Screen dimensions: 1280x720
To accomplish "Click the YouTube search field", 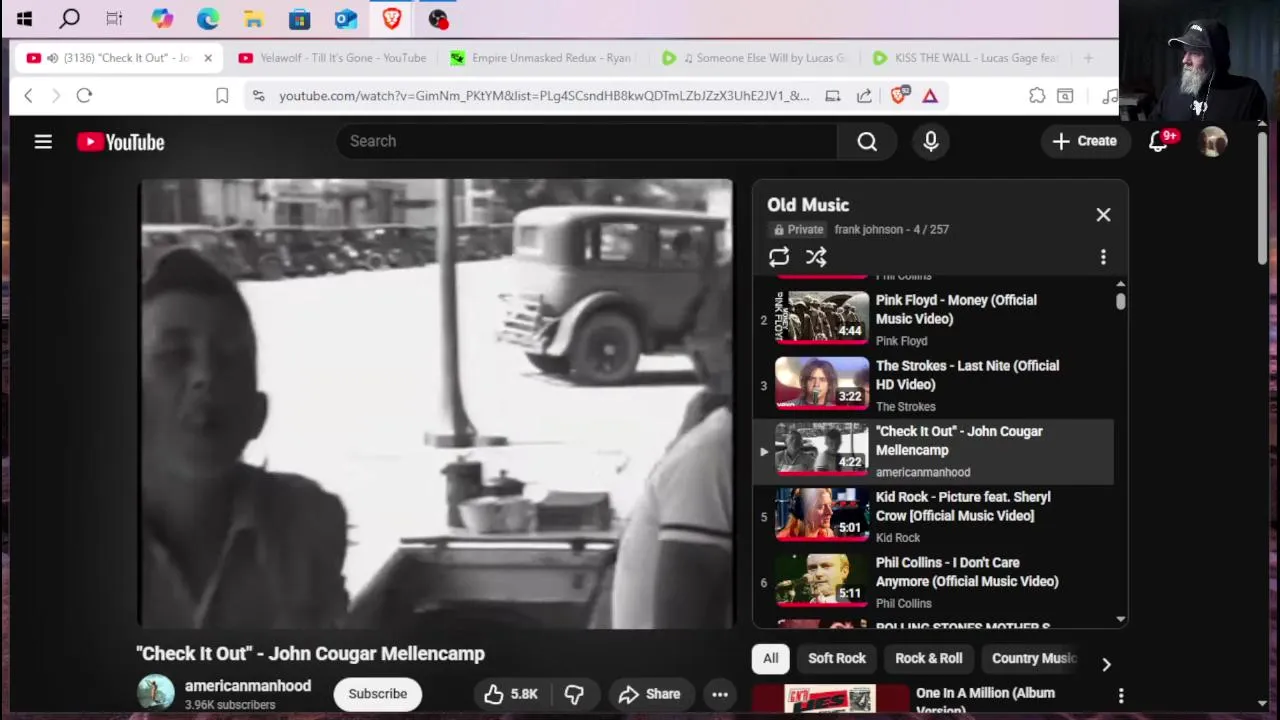I will coord(586,141).
